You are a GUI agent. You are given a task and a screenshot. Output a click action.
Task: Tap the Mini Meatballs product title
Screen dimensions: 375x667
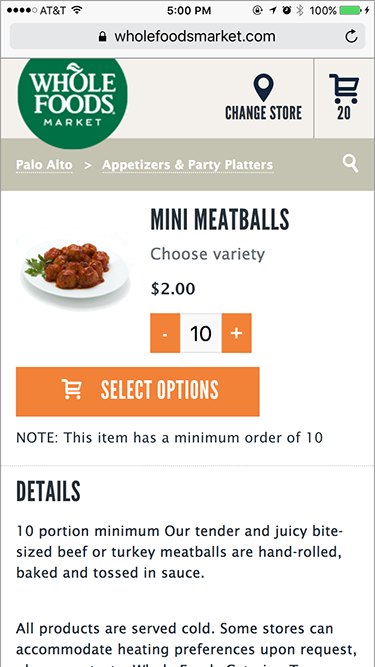pyautogui.click(x=220, y=220)
